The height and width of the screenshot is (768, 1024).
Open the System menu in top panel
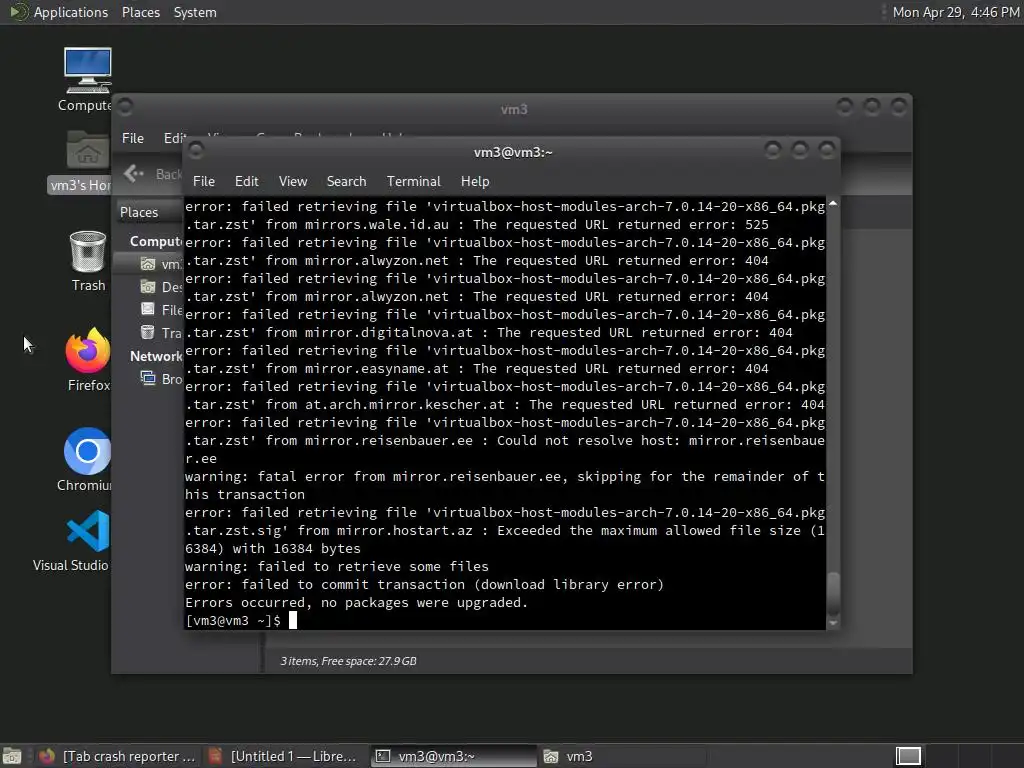(195, 12)
